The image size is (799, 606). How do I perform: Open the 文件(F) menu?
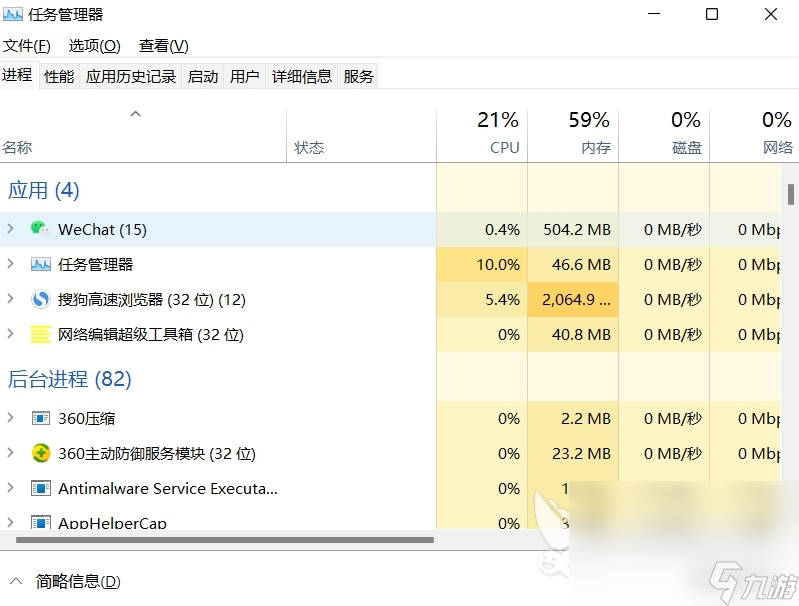[x=26, y=46]
